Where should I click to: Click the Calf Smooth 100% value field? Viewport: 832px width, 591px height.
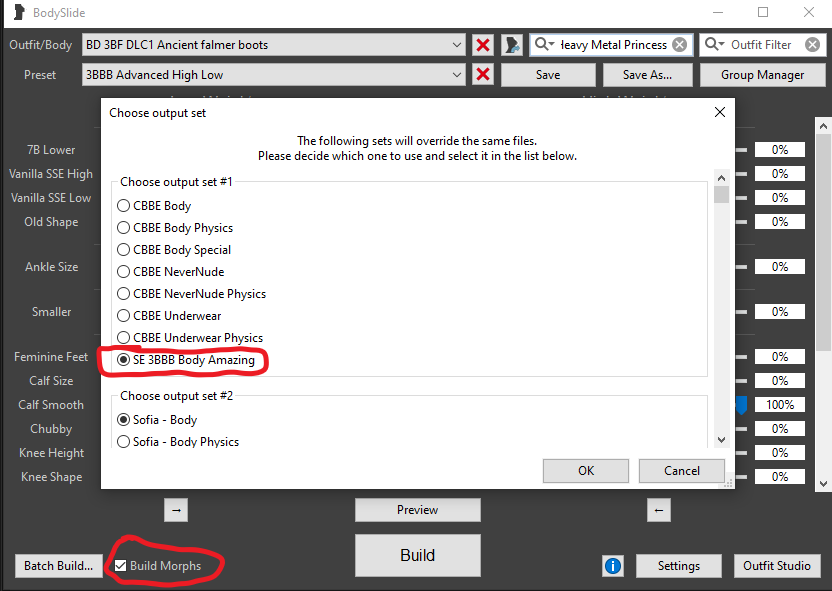point(780,405)
